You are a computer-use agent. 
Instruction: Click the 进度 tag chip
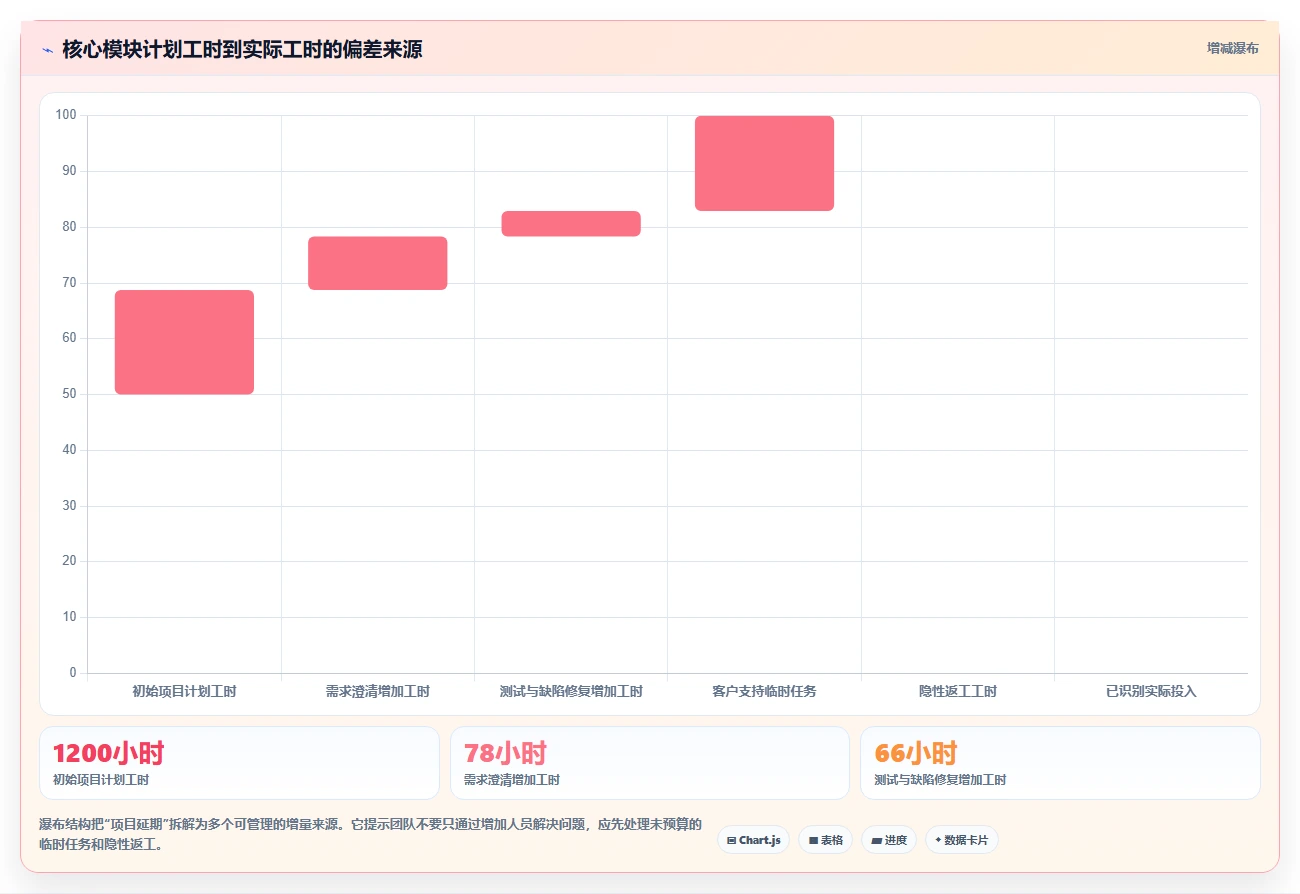[888, 840]
